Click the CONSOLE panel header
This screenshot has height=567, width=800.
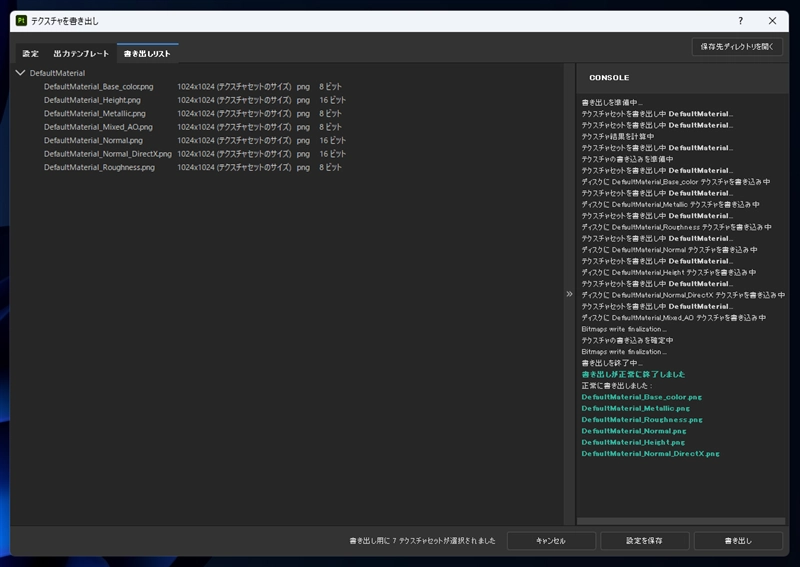pos(609,78)
